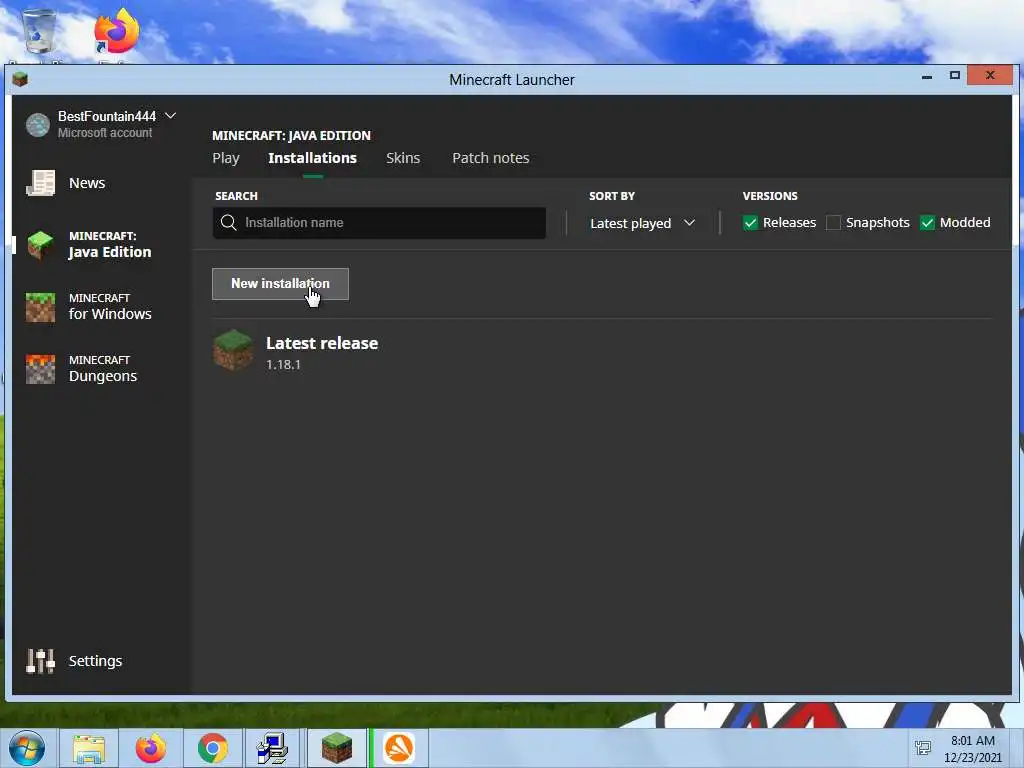
Task: Open the Firefox desktop shortcut
Action: (x=116, y=31)
